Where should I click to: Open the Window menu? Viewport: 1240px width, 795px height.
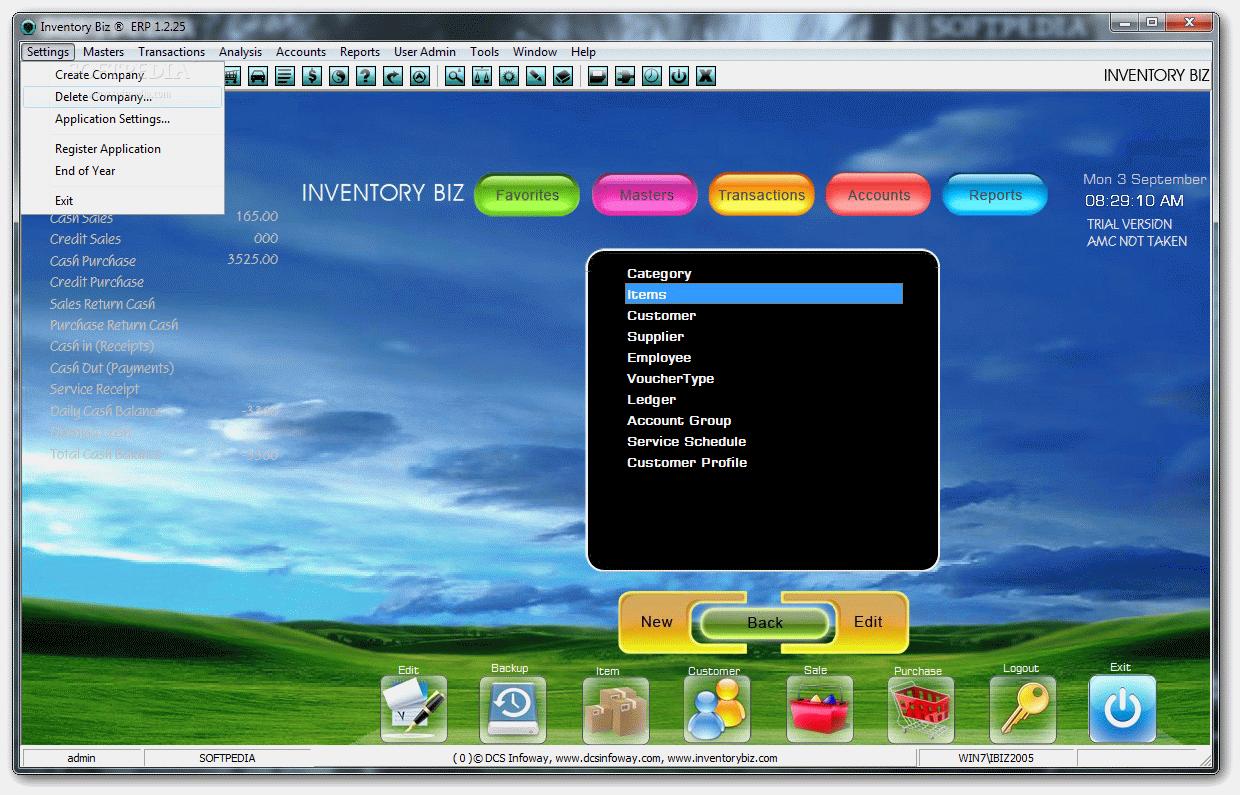tap(535, 52)
